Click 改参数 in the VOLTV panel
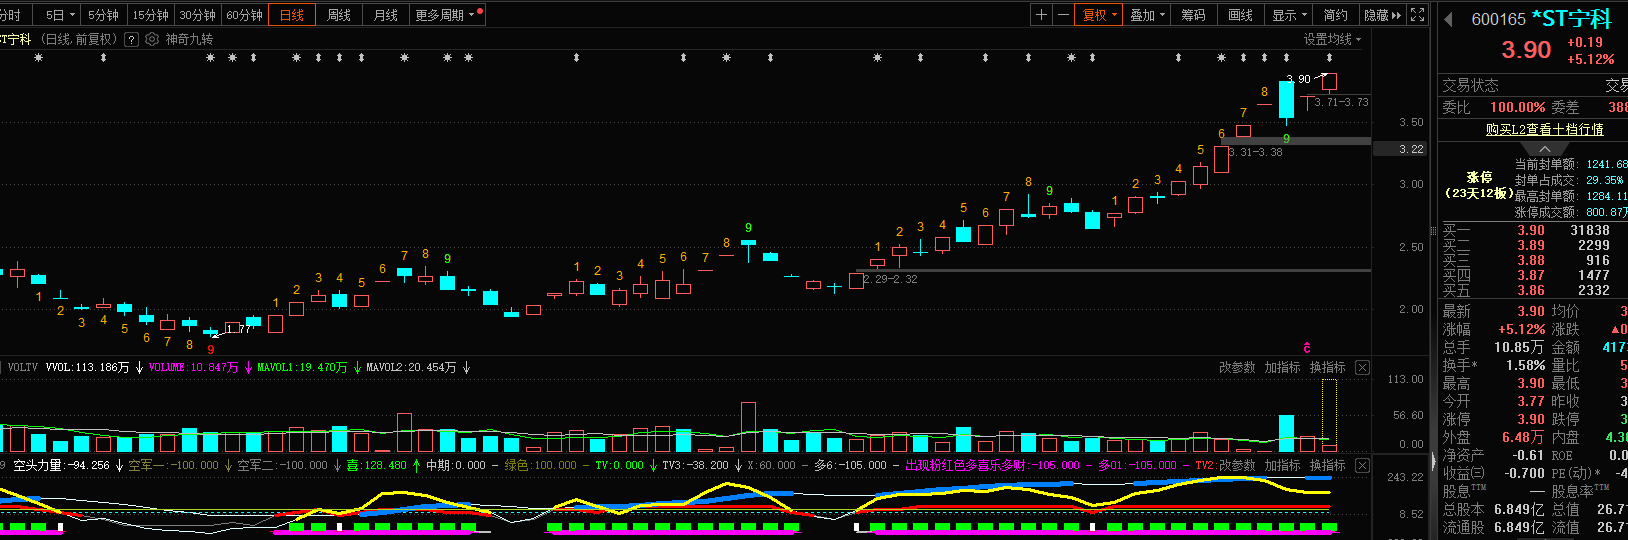Viewport: 1628px width, 540px height. [x=1237, y=368]
